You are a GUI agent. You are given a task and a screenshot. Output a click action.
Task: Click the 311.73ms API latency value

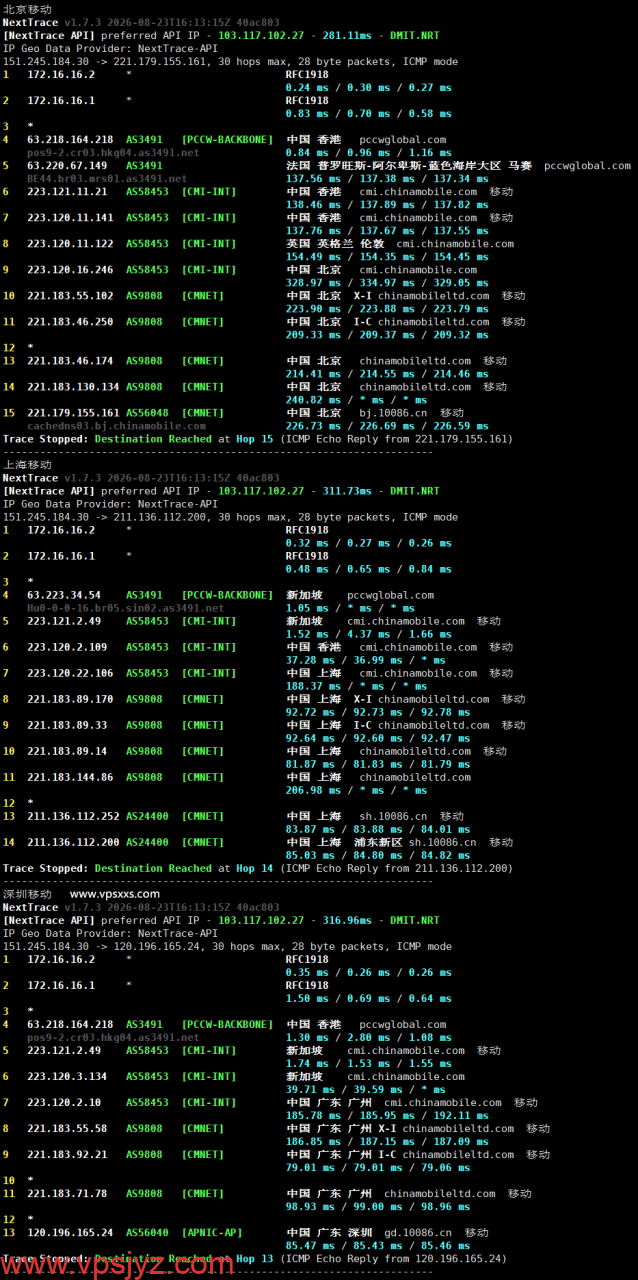[x=346, y=491]
